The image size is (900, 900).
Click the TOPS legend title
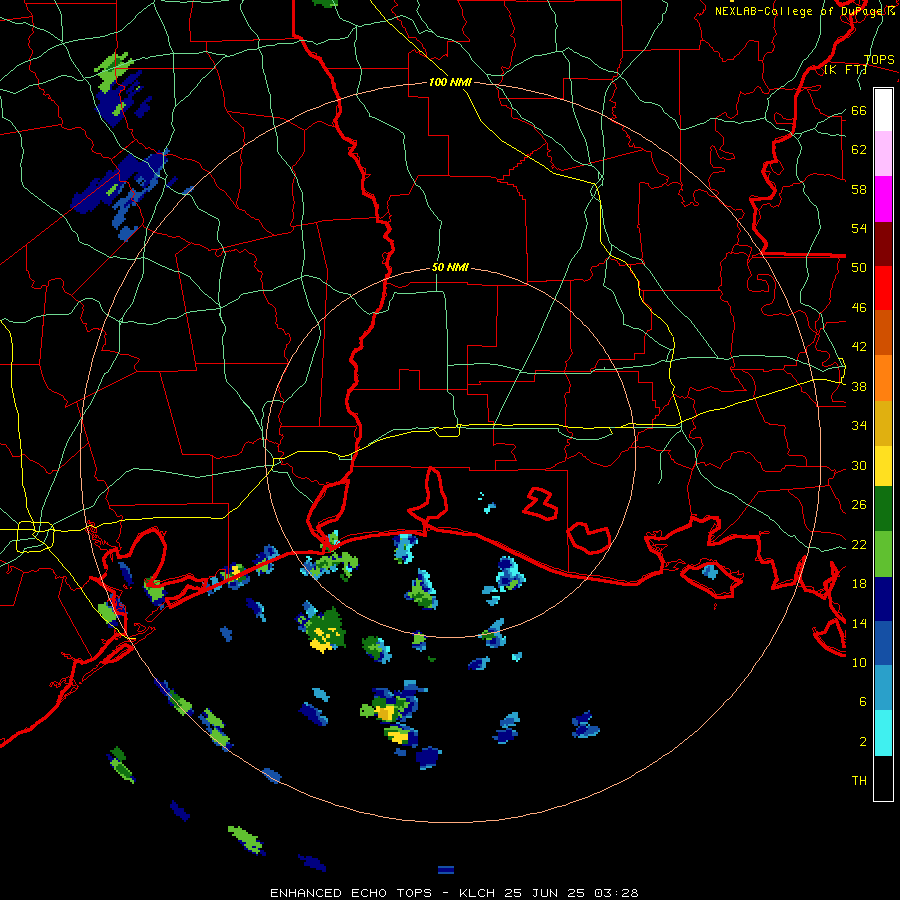[x=879, y=59]
